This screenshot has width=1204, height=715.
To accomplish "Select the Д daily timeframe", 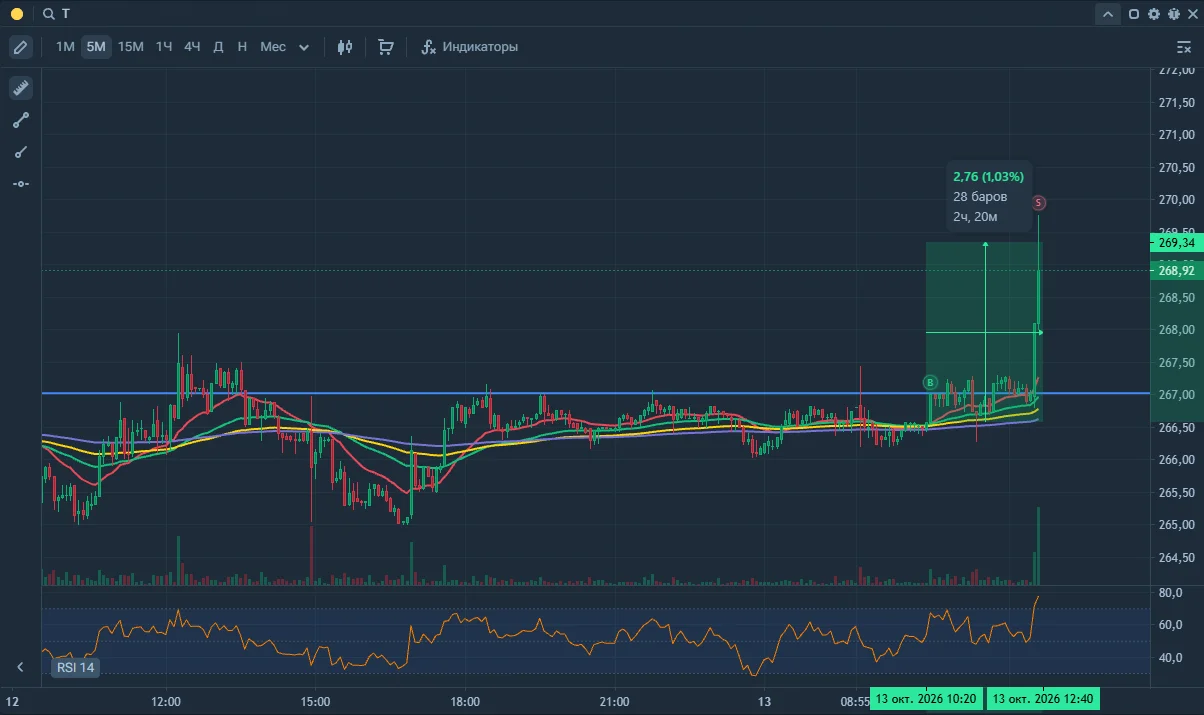I will coord(218,47).
